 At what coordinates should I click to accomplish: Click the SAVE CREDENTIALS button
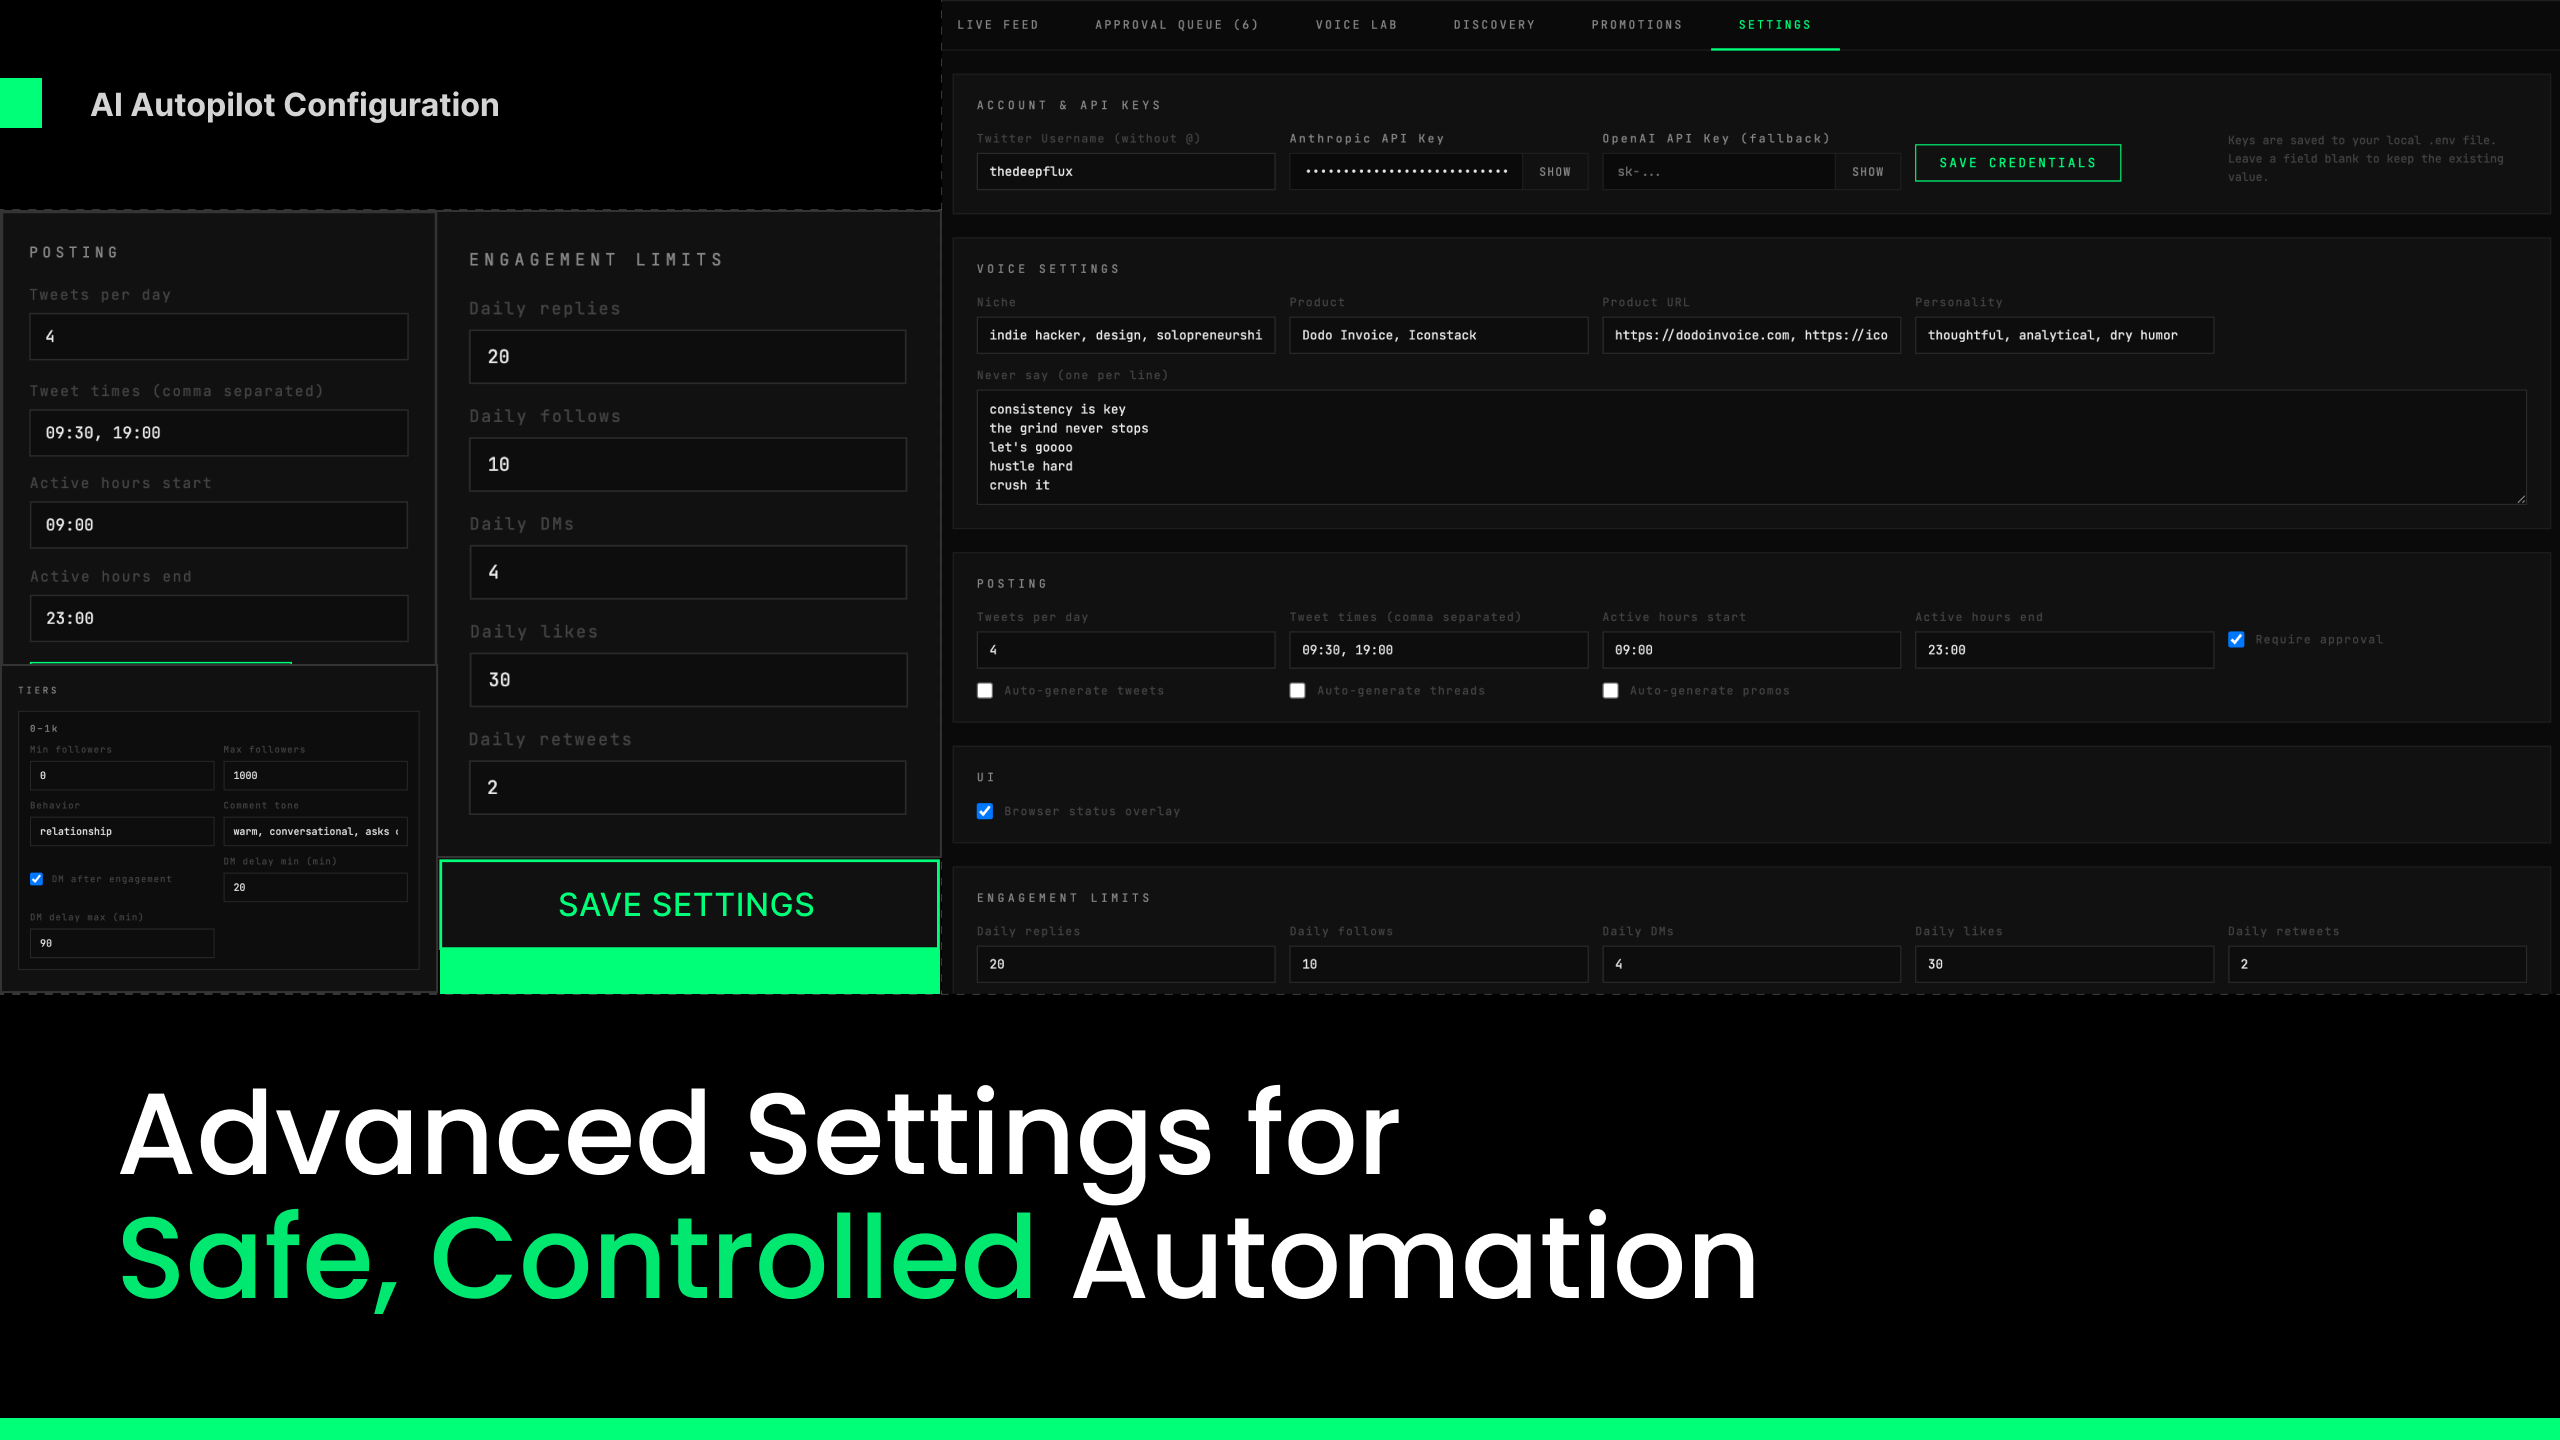[2017, 162]
